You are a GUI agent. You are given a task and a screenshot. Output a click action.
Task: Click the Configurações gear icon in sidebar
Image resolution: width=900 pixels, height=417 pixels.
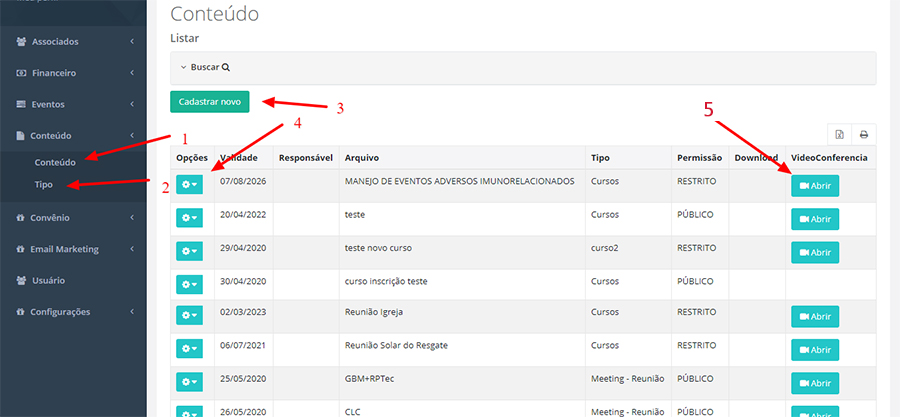[22, 312]
